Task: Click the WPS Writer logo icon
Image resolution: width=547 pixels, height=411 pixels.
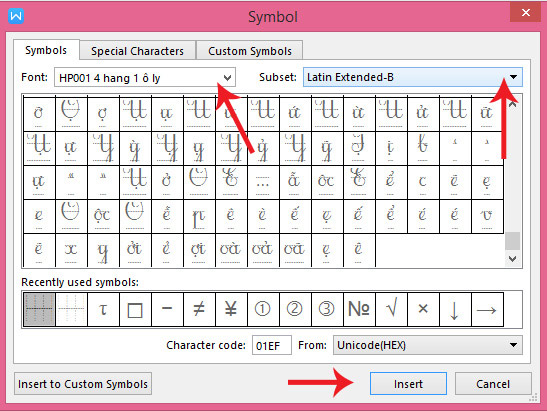Action: [16, 16]
